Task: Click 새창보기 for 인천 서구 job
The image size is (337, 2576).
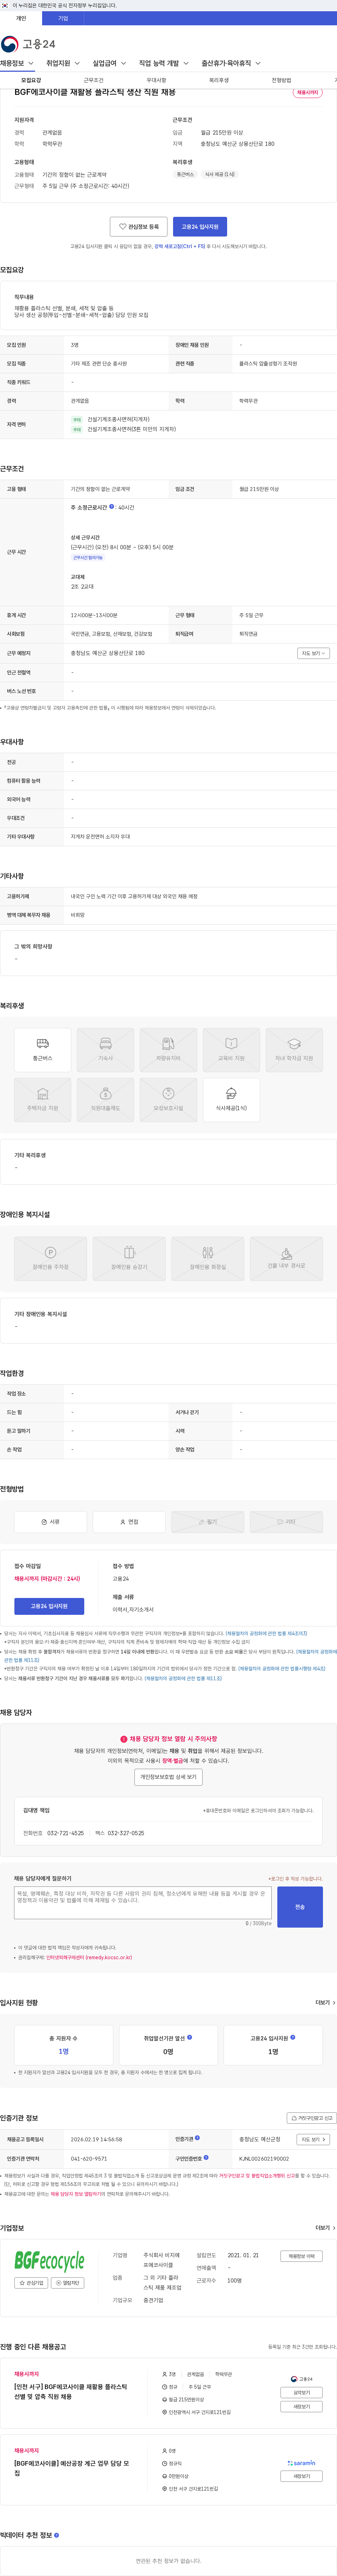Action: 301,2407
